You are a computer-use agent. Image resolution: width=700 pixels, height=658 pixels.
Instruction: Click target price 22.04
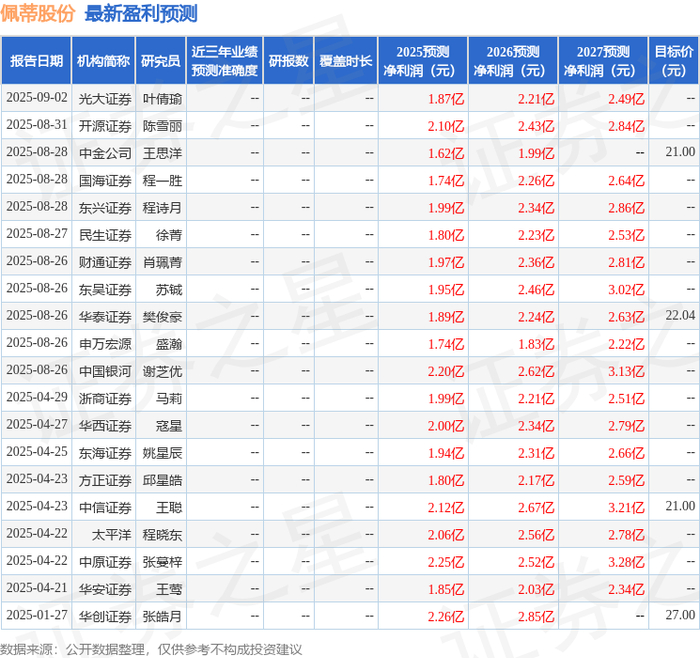[680, 315]
